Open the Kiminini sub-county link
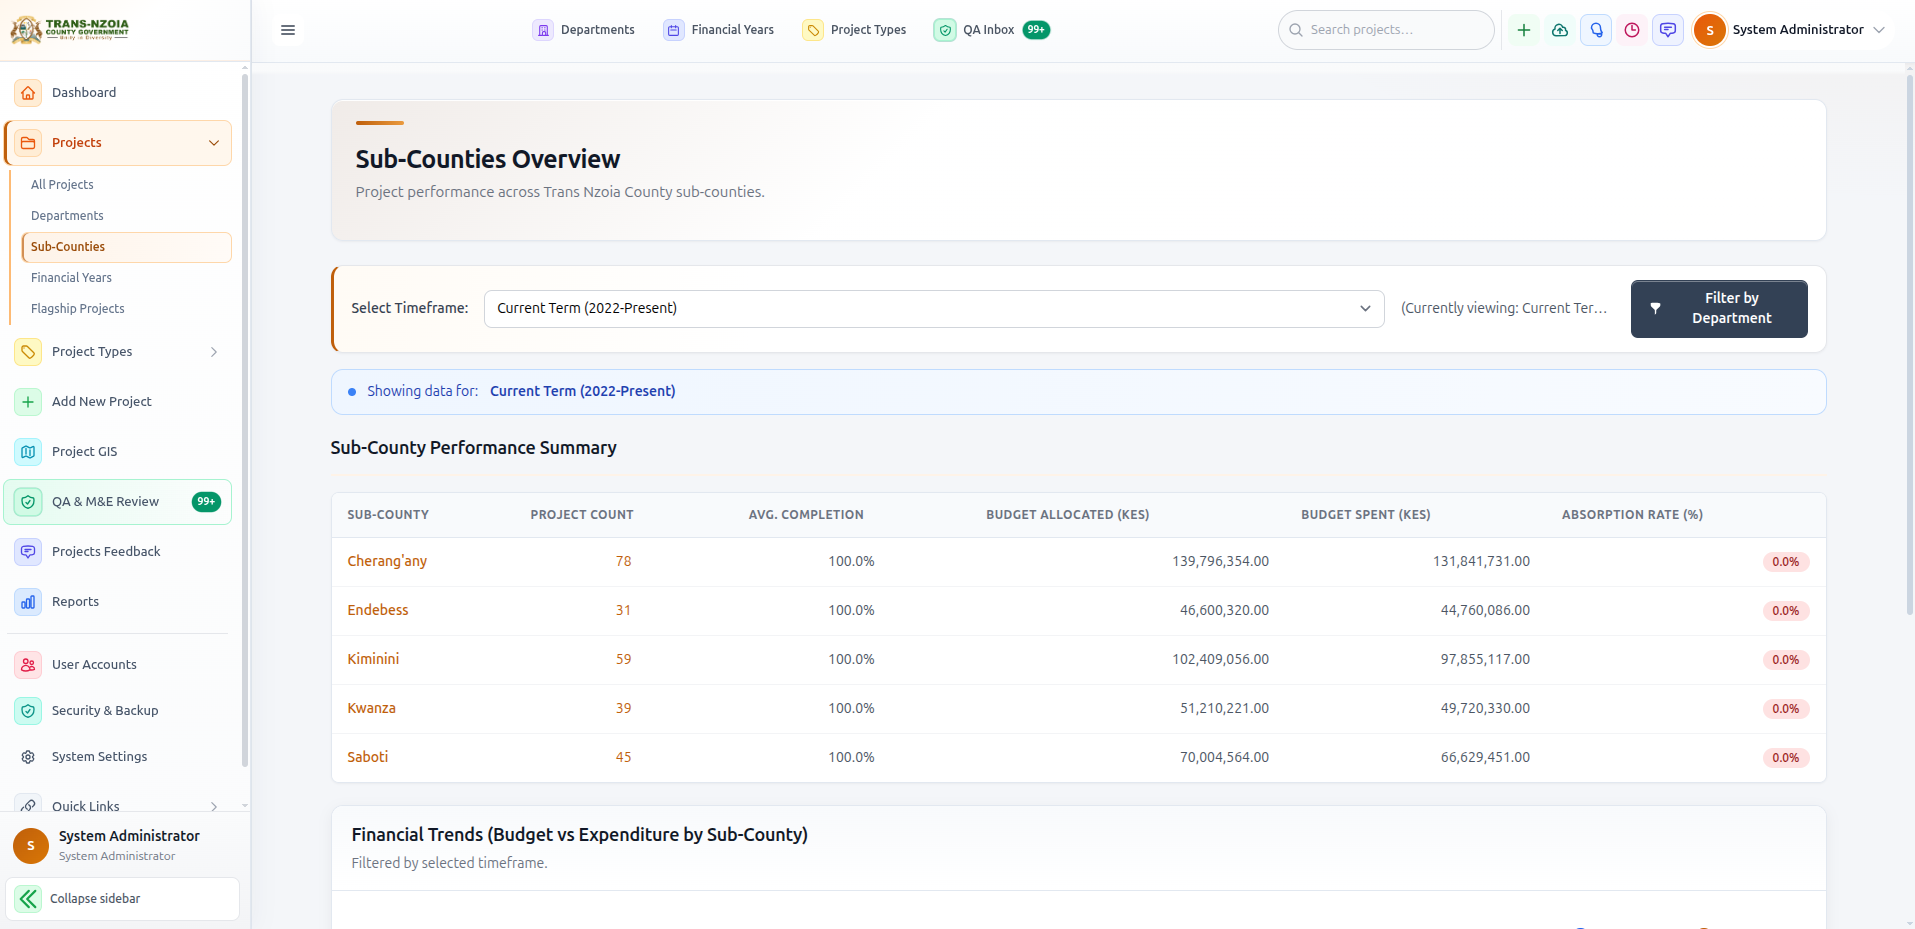1915x929 pixels. tap(373, 660)
